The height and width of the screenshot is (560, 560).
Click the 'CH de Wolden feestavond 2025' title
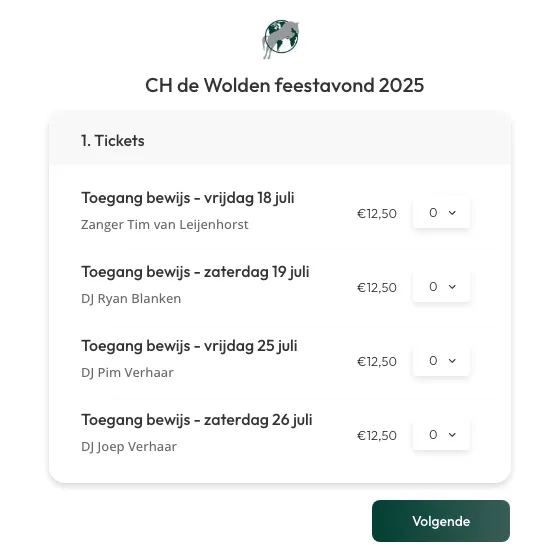285,85
